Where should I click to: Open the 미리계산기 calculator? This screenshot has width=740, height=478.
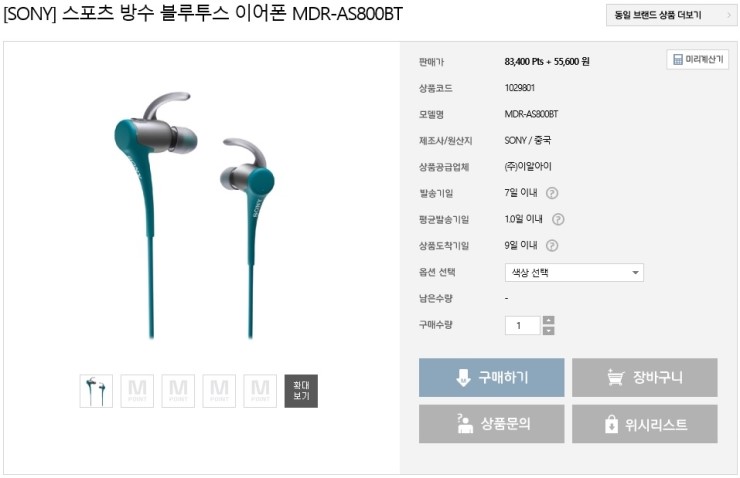click(x=698, y=59)
